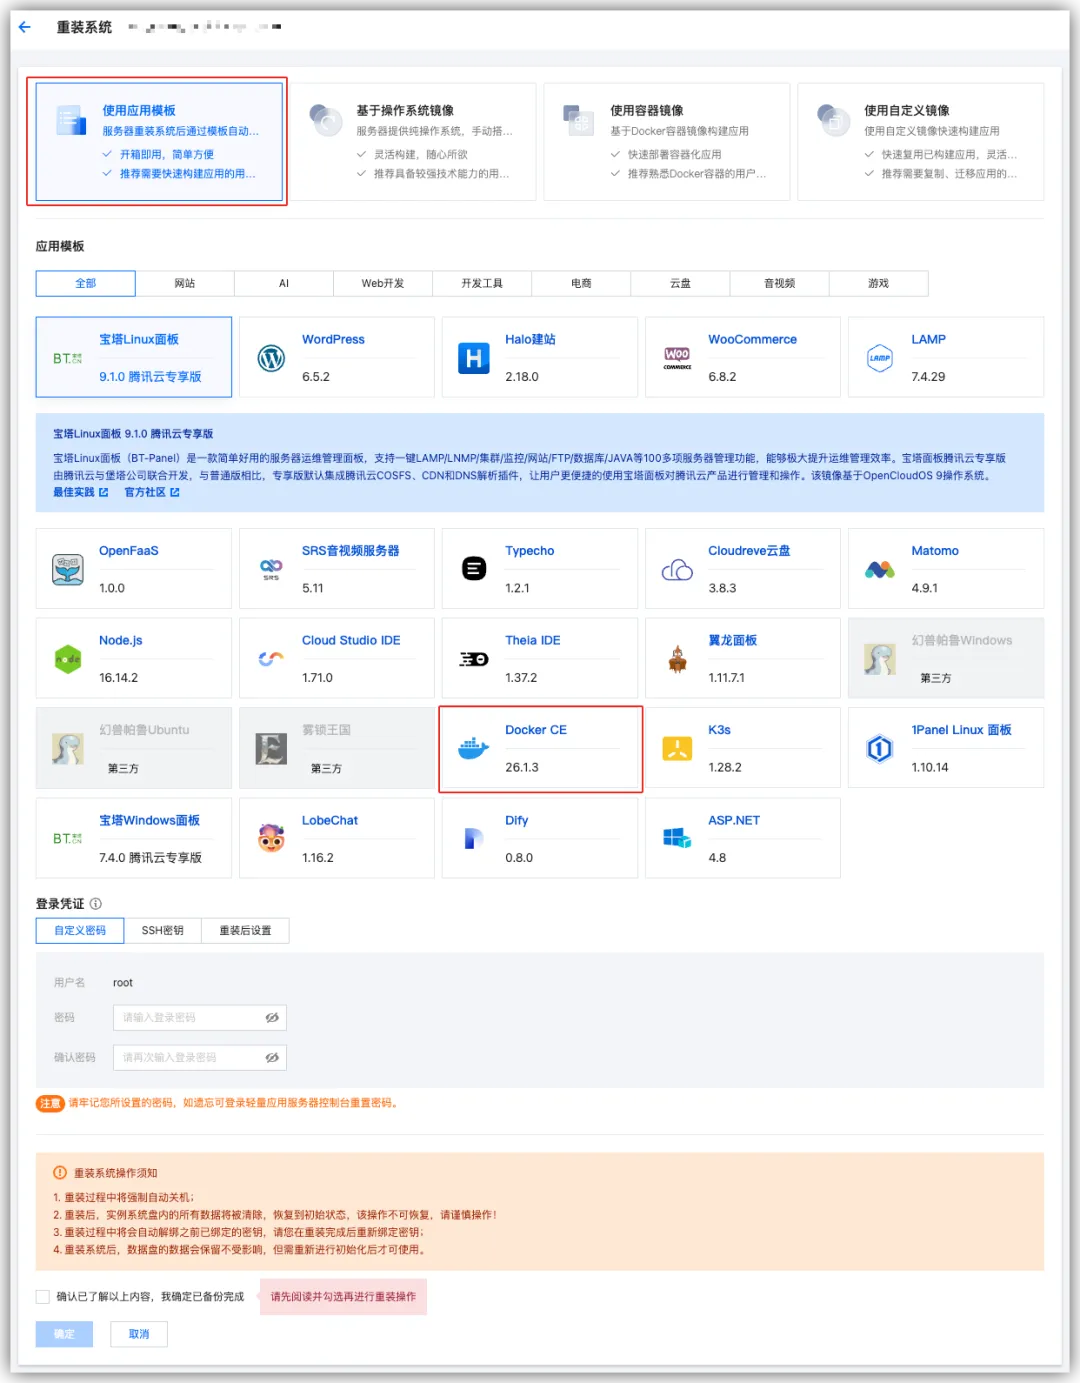
Task: Select the WordPress title text
Action: [333, 339]
